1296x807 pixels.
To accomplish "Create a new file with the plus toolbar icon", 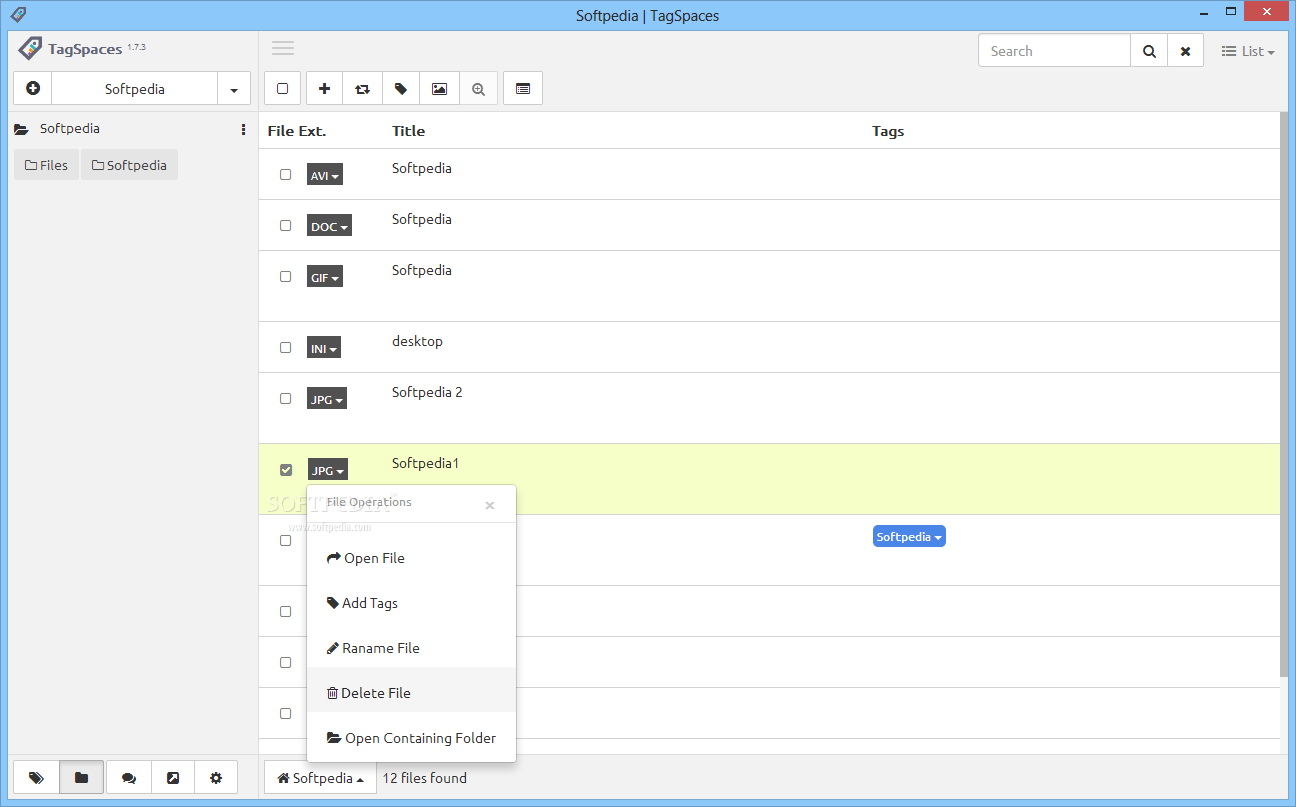I will [324, 89].
